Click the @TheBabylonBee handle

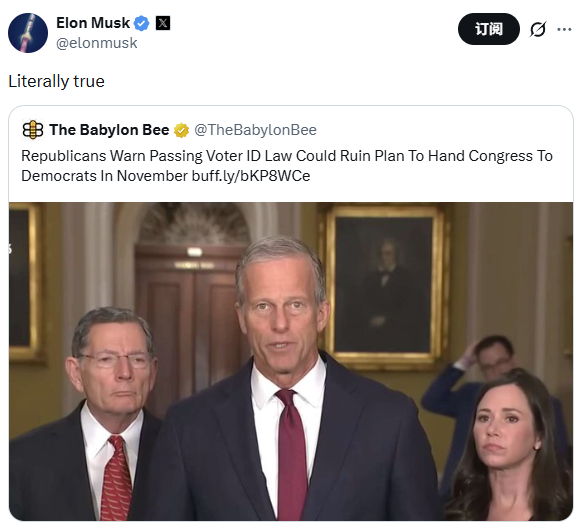[x=255, y=130]
